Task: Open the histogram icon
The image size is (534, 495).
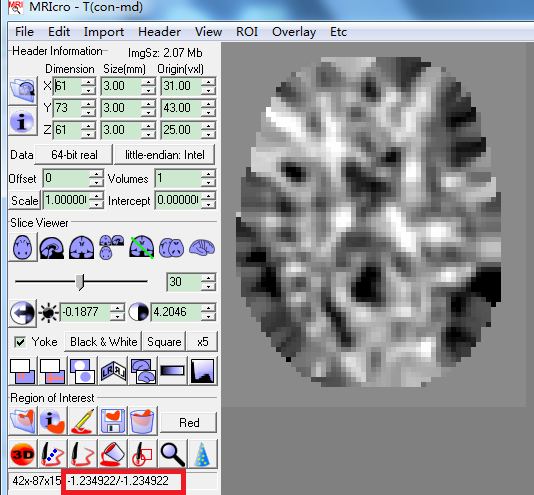Action: [x=203, y=371]
